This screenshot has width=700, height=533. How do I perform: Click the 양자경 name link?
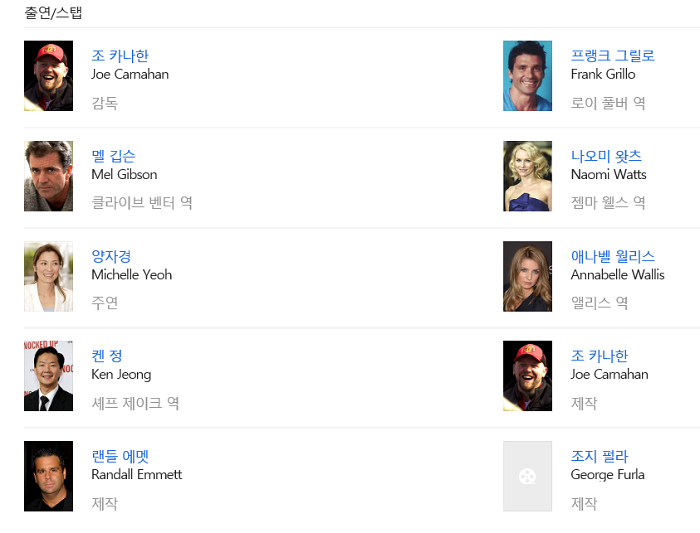pyautogui.click(x=111, y=256)
